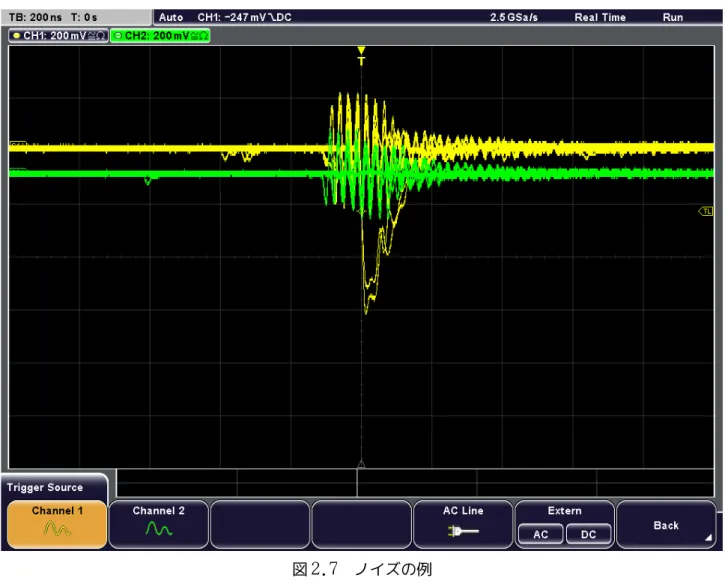Click the CH1: -247 mV trigger level readout
725x584 pixels.
(244, 18)
